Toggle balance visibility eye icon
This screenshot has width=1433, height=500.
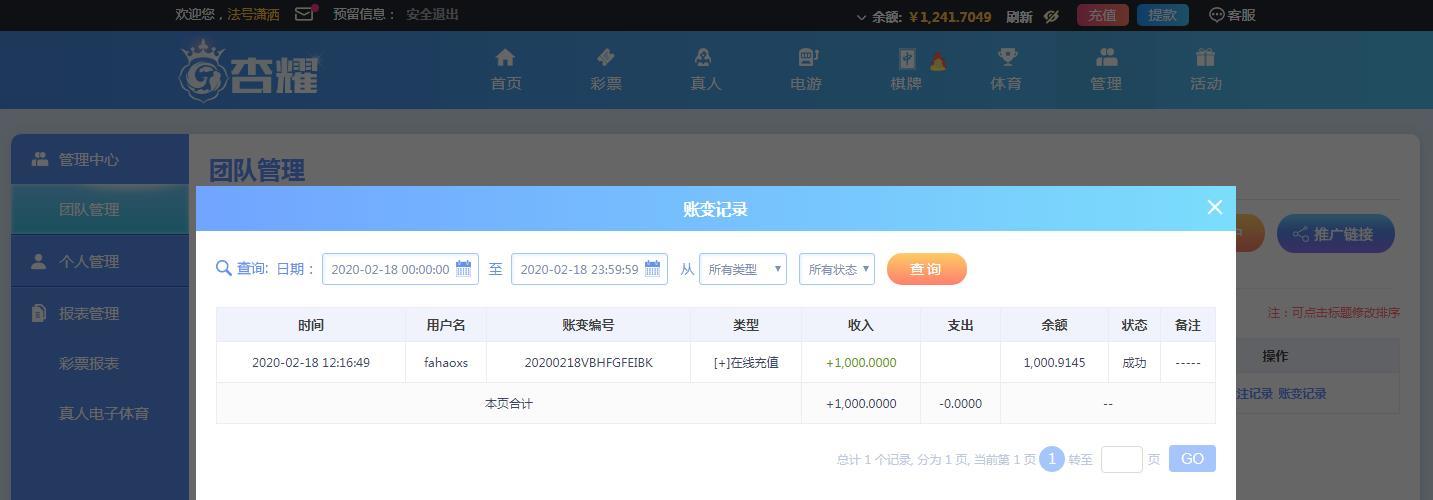1051,16
